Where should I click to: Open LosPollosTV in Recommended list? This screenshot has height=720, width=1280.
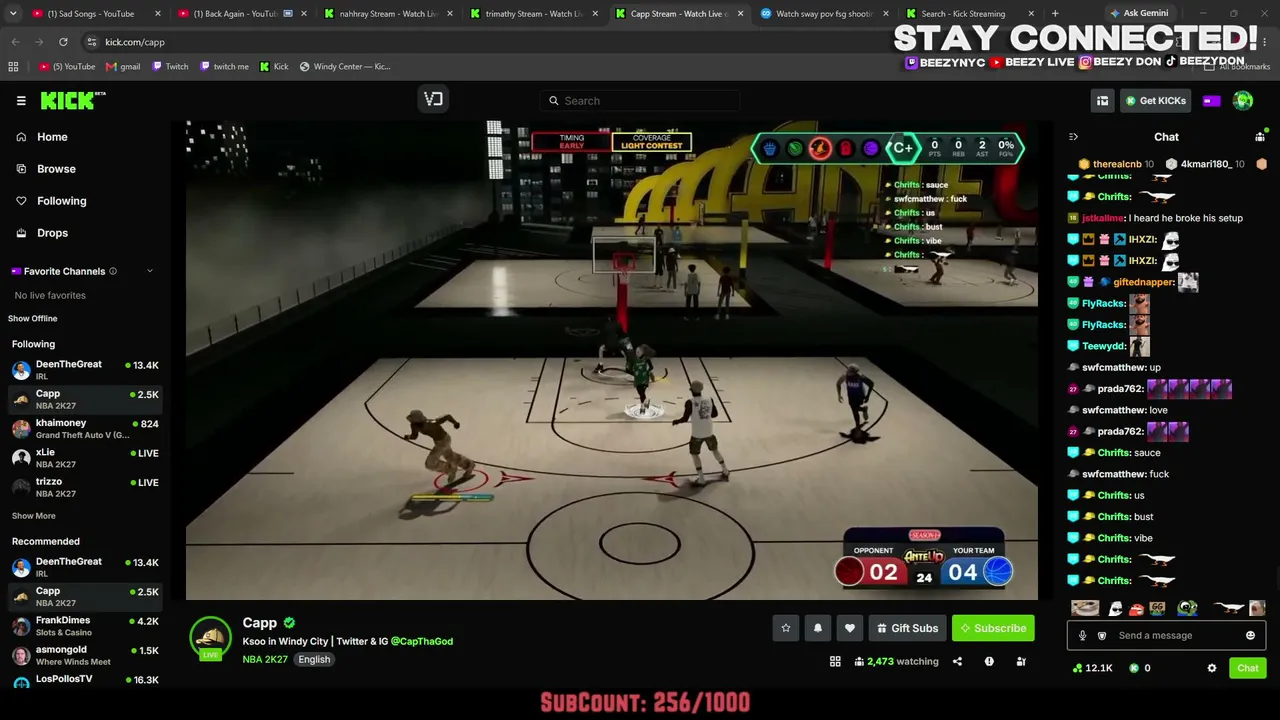coord(85,680)
